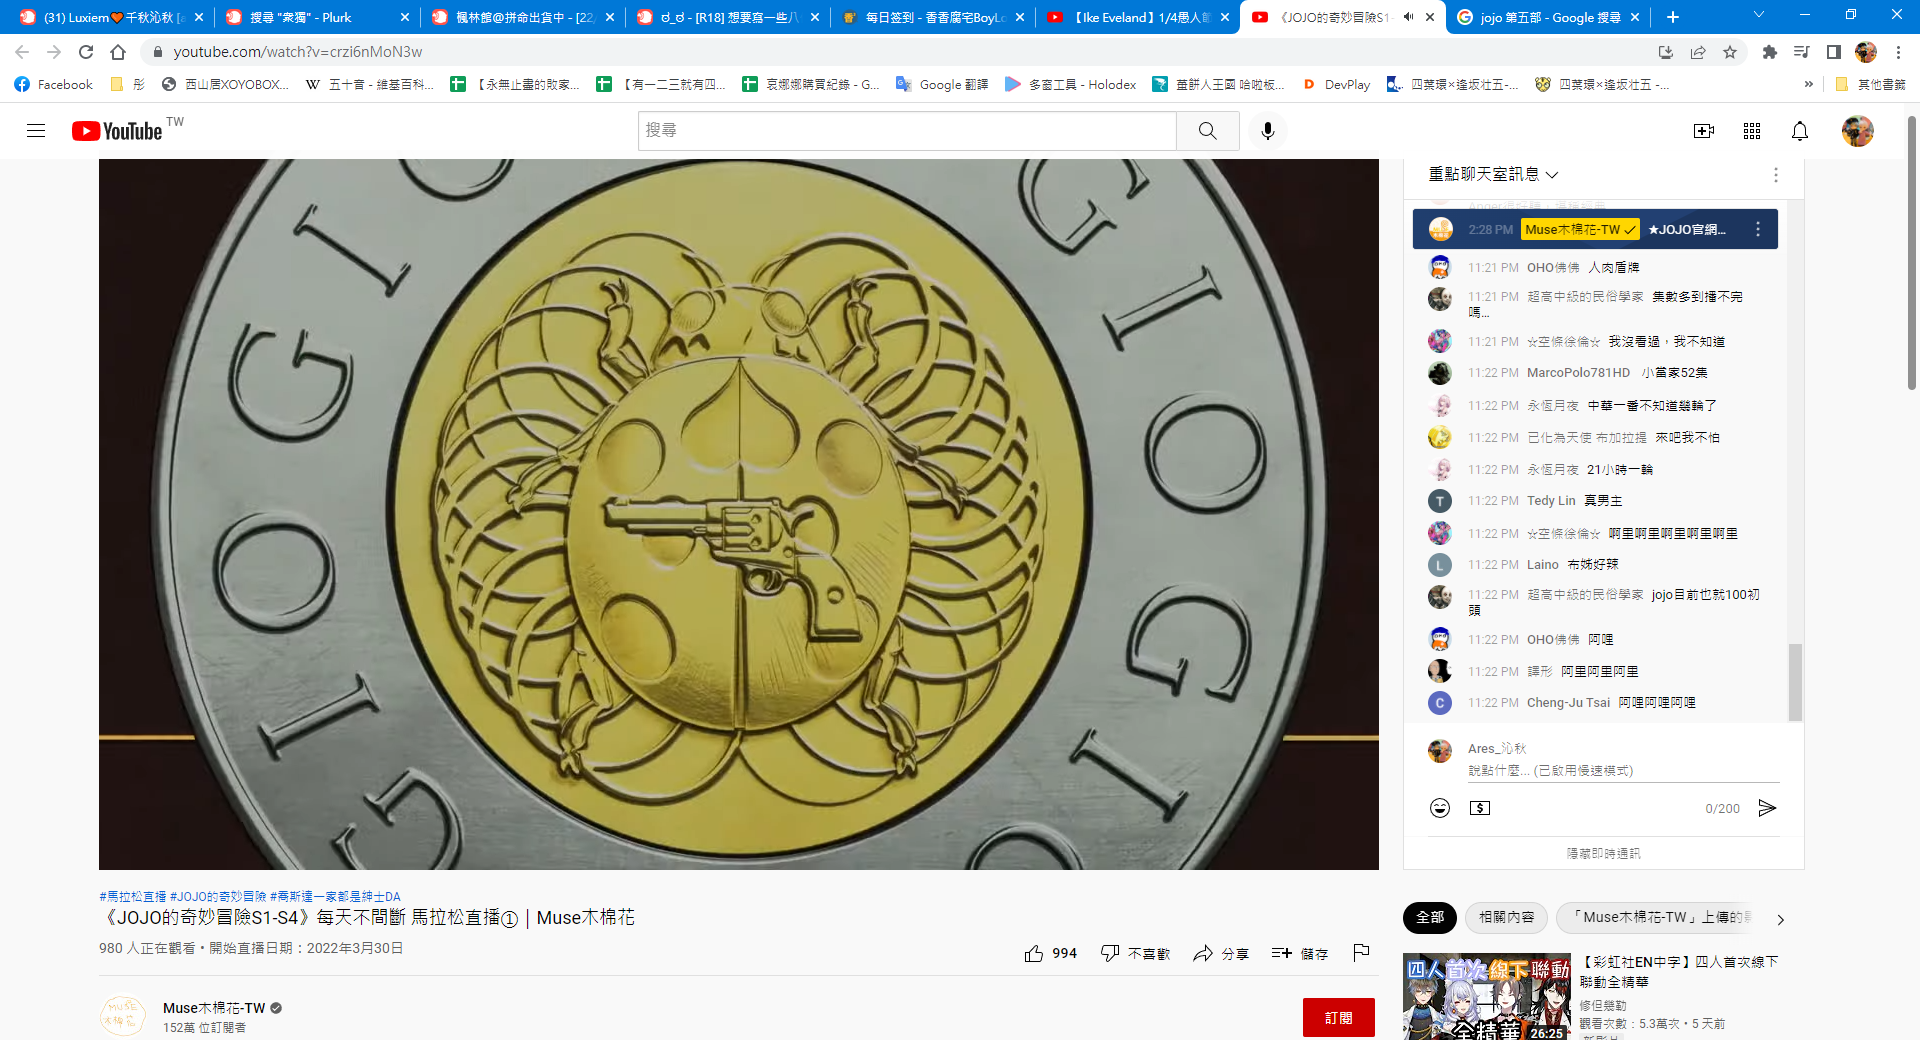Open Super Chat dollar icon
1920x1040 pixels.
pyautogui.click(x=1480, y=808)
